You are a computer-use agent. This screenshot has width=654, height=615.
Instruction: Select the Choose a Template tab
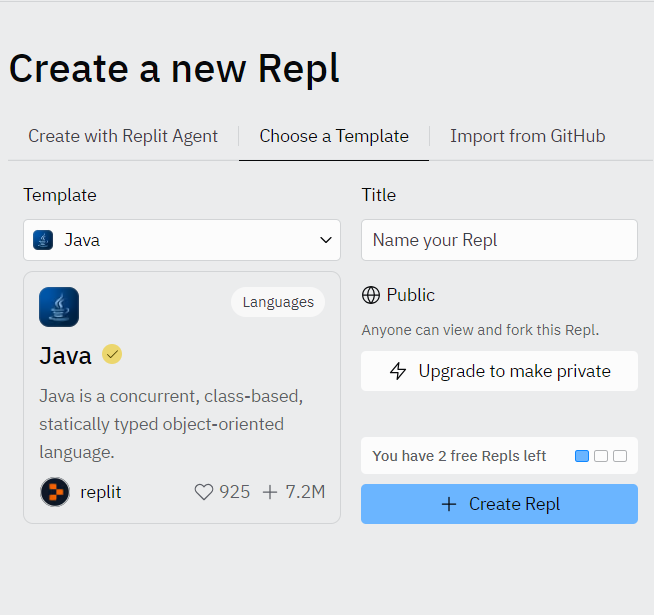coord(334,136)
